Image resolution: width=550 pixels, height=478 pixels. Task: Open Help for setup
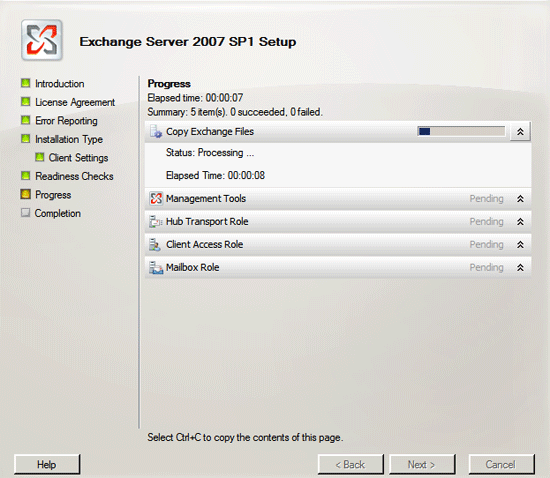[47, 464]
